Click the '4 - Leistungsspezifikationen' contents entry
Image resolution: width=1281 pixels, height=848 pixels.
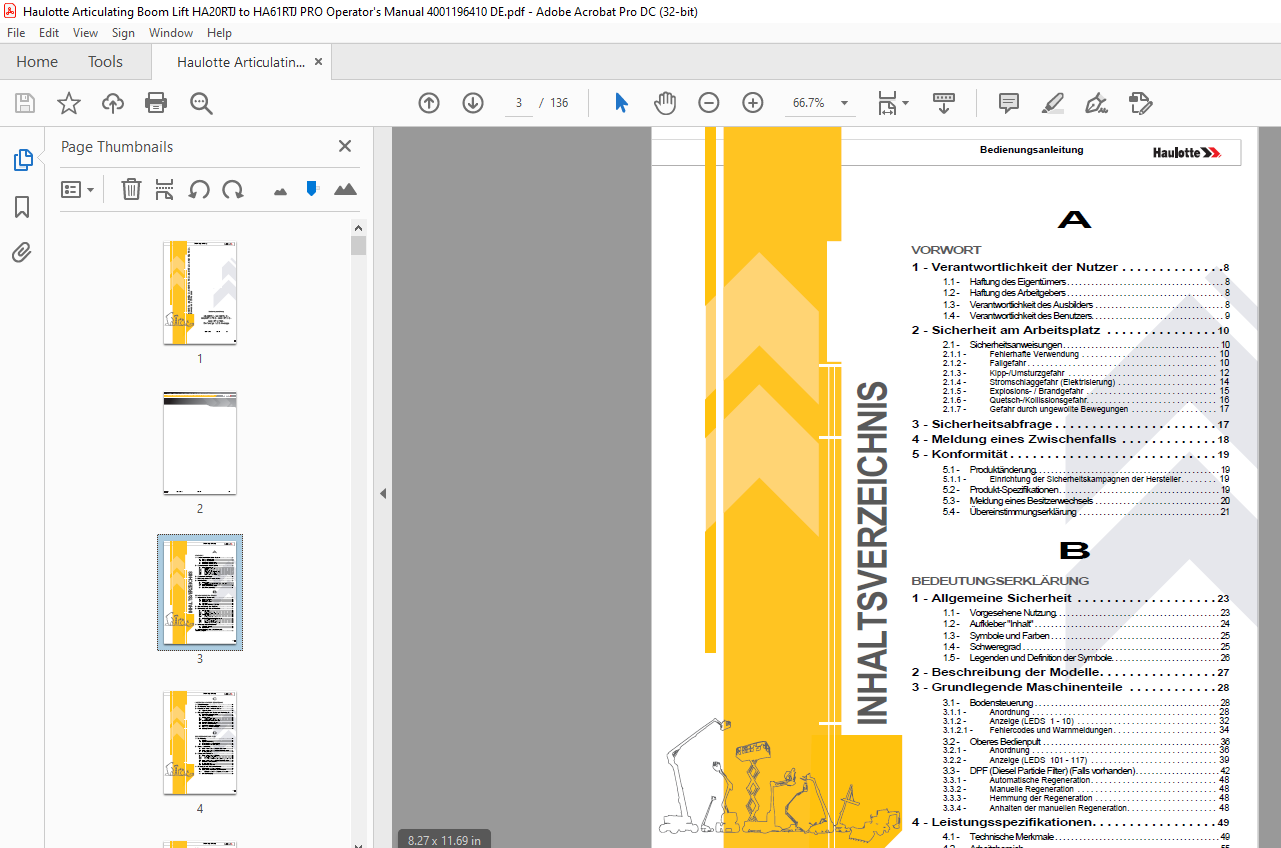coord(1070,822)
